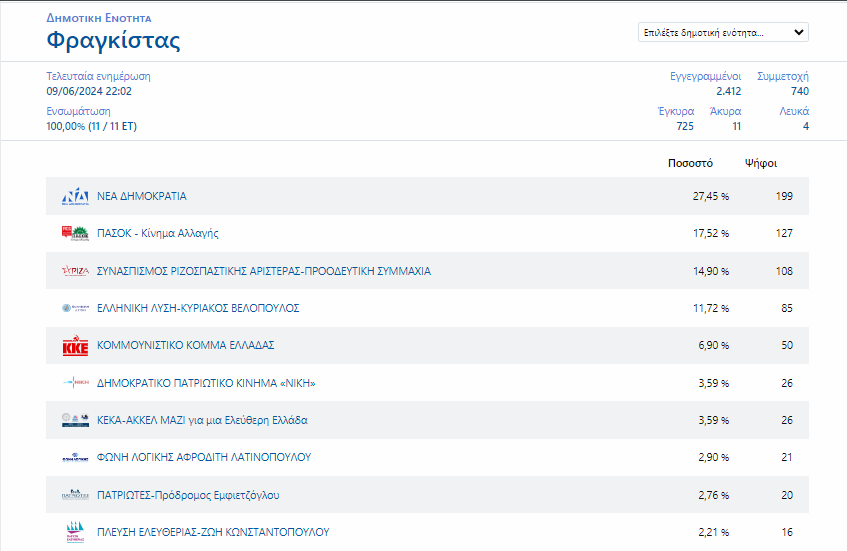Click the 21 votes value

[787, 457]
